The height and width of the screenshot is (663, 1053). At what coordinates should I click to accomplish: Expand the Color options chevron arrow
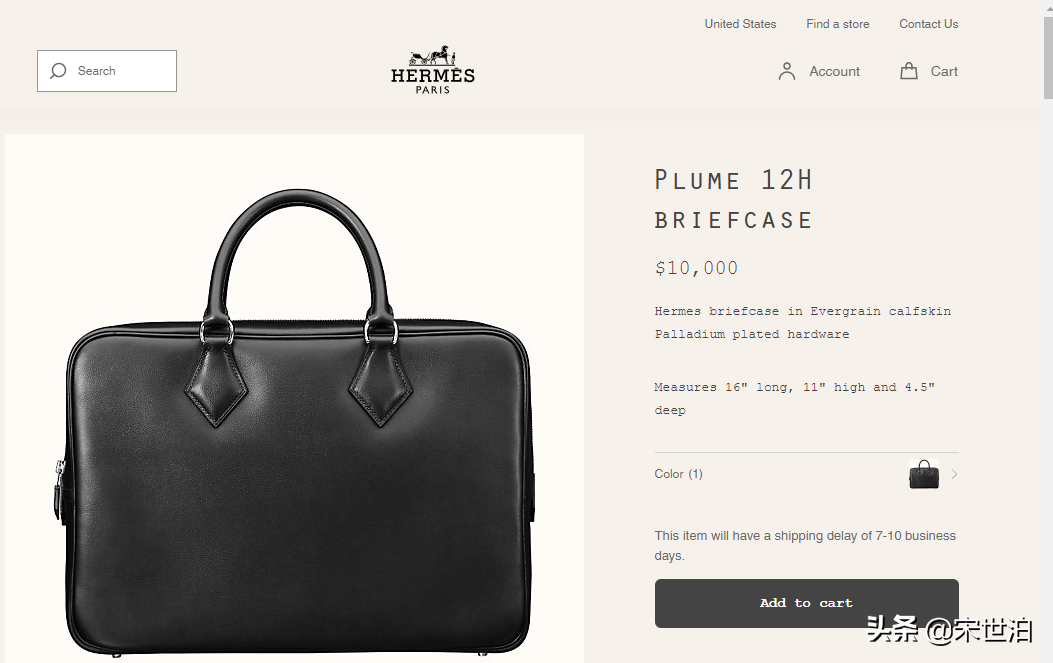pos(954,474)
